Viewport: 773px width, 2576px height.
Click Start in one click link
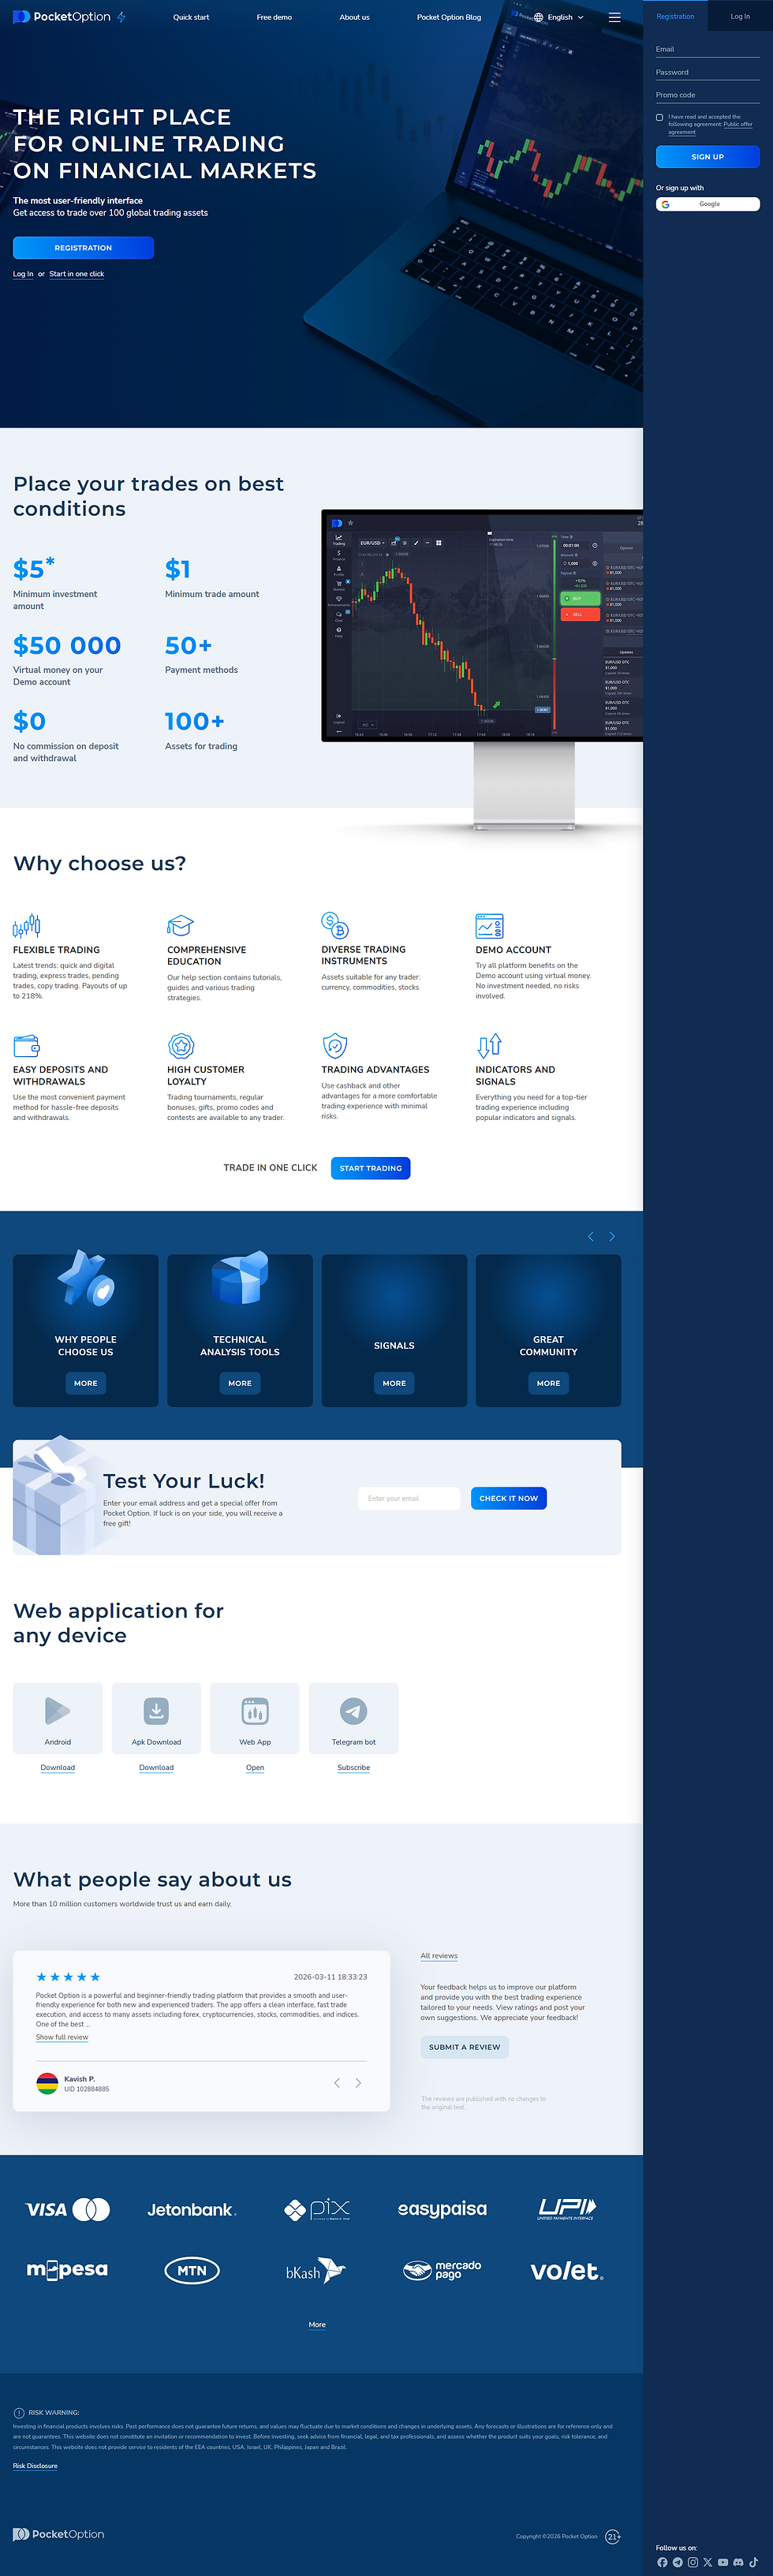77,274
